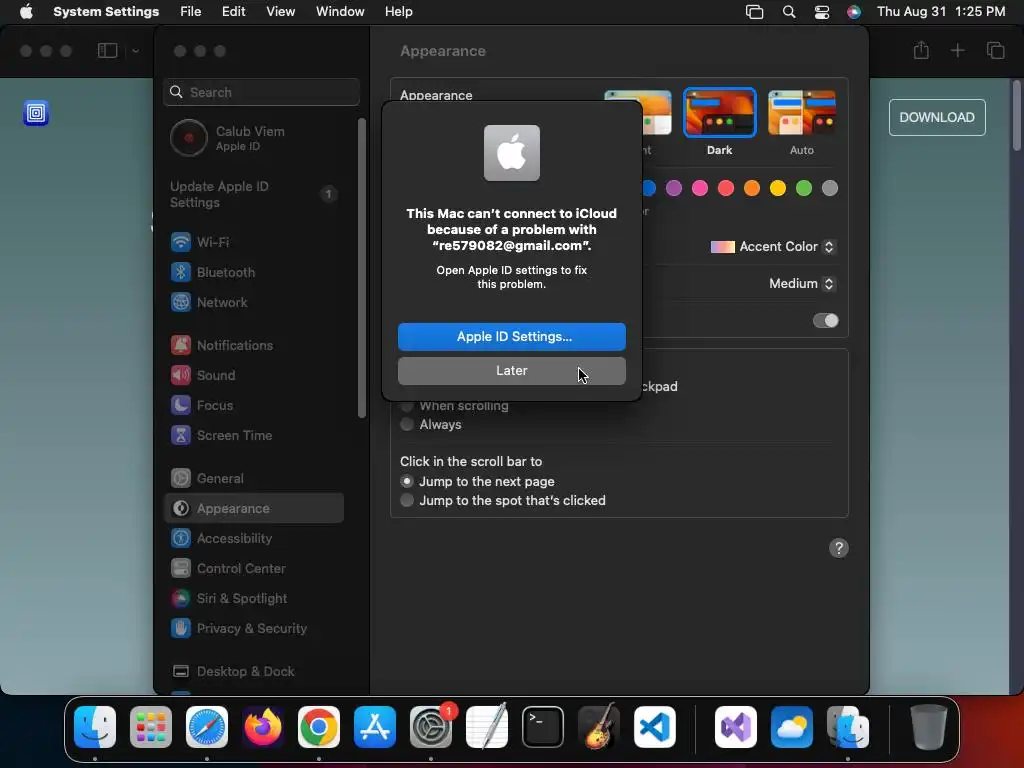Launch Firefox from the Dock
Screen dimensions: 1024x768
coord(263,726)
